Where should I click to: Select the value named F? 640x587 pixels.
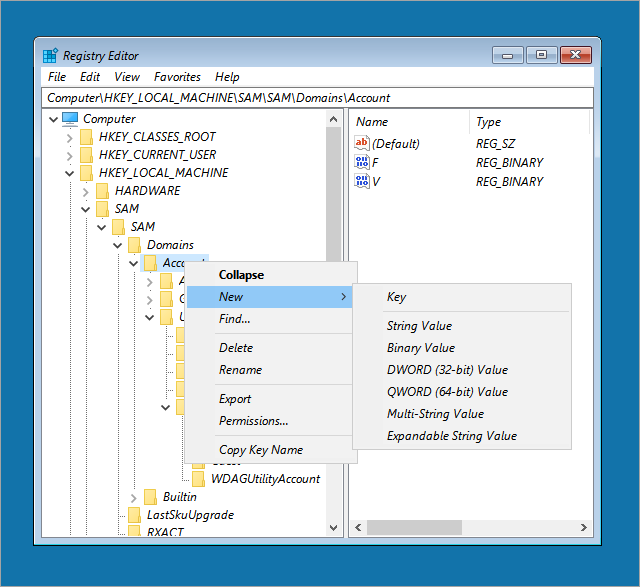coord(375,163)
